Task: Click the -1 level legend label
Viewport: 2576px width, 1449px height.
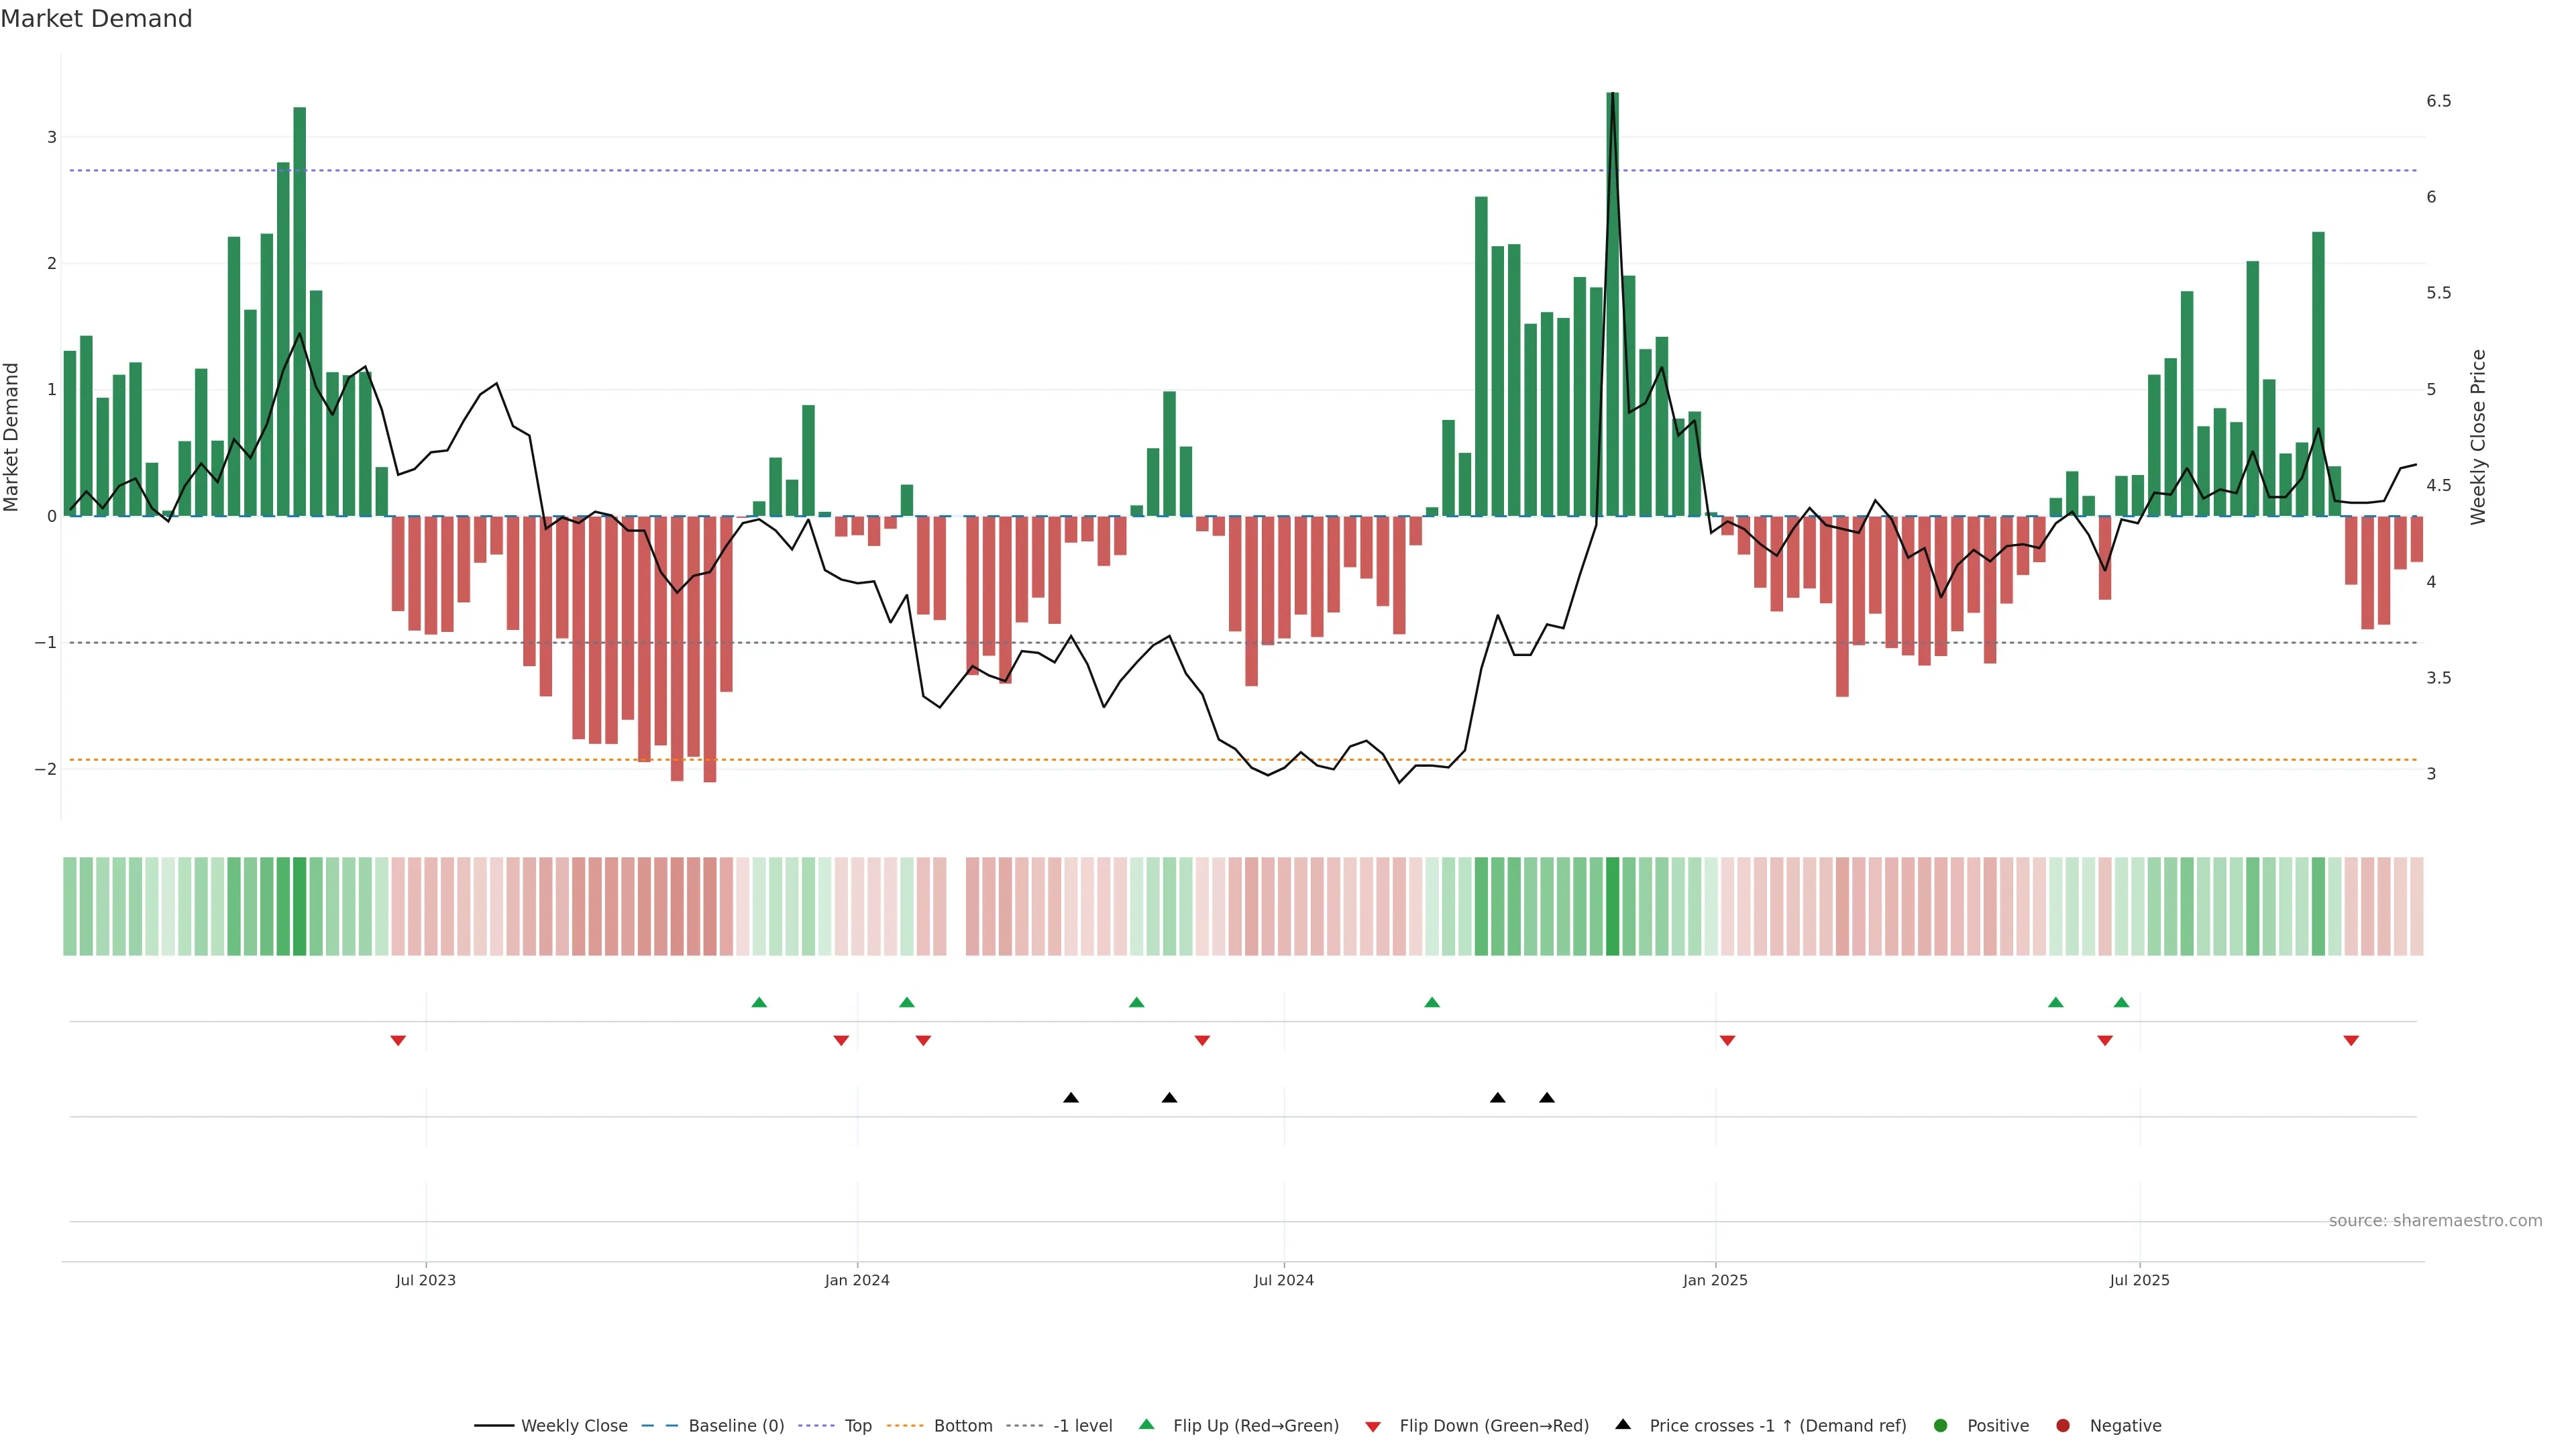Action: [x=1082, y=1425]
